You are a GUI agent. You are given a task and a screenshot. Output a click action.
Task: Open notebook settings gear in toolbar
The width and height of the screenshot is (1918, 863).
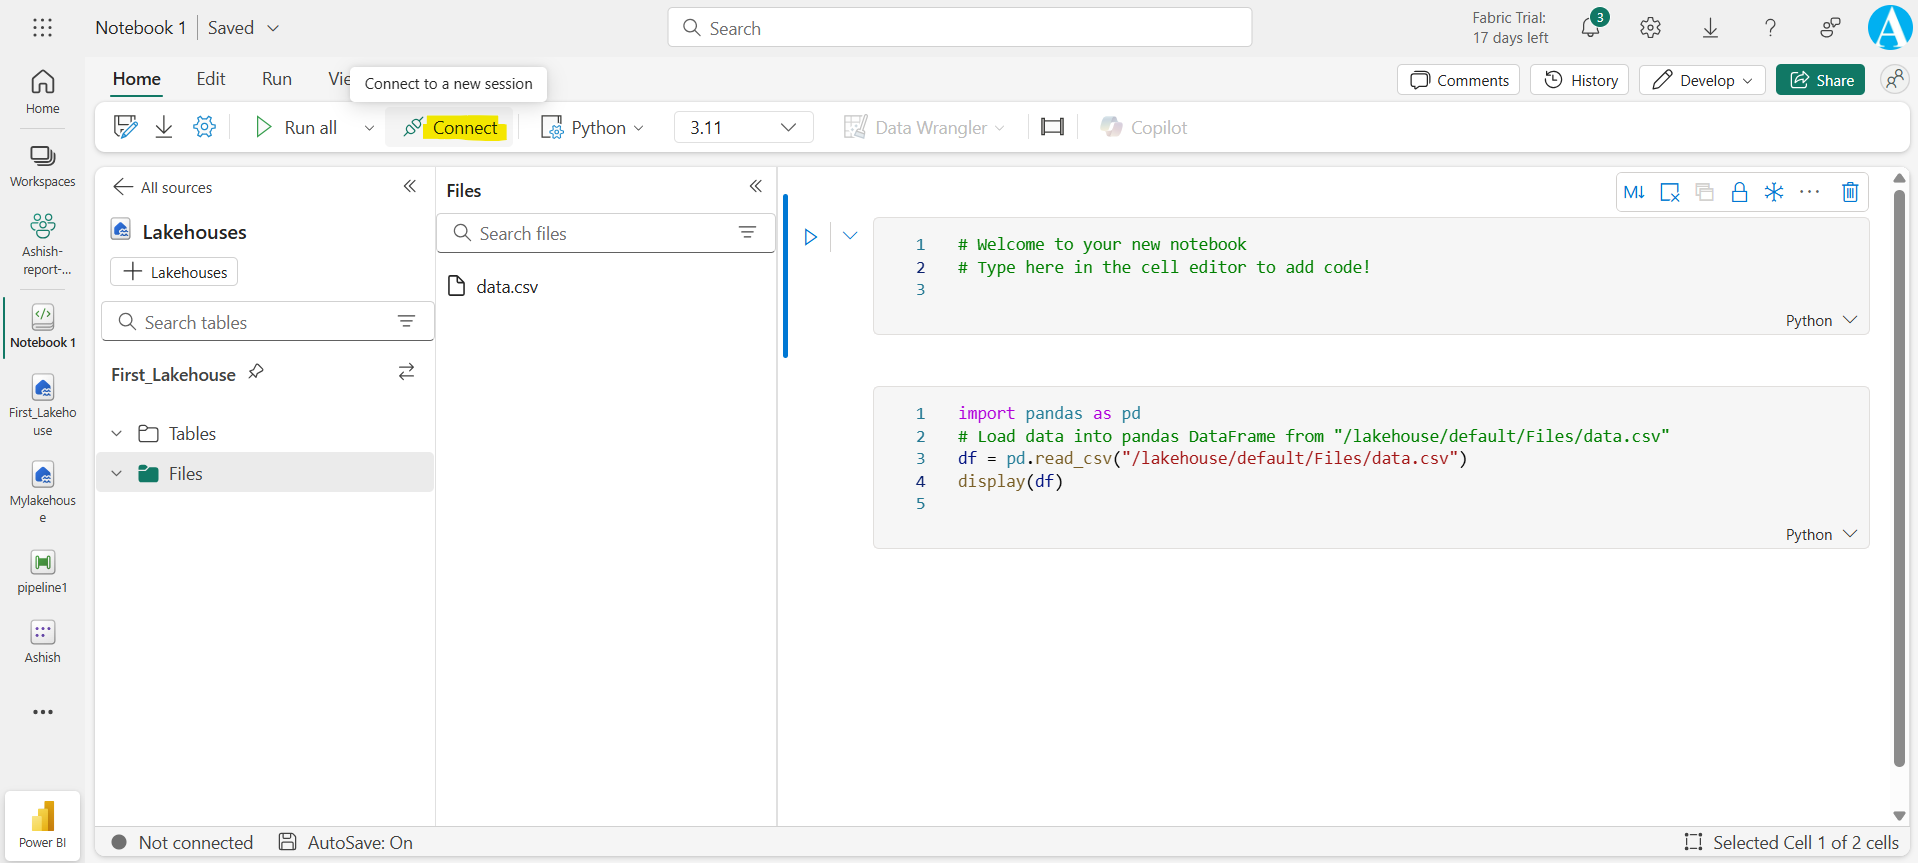coord(204,127)
